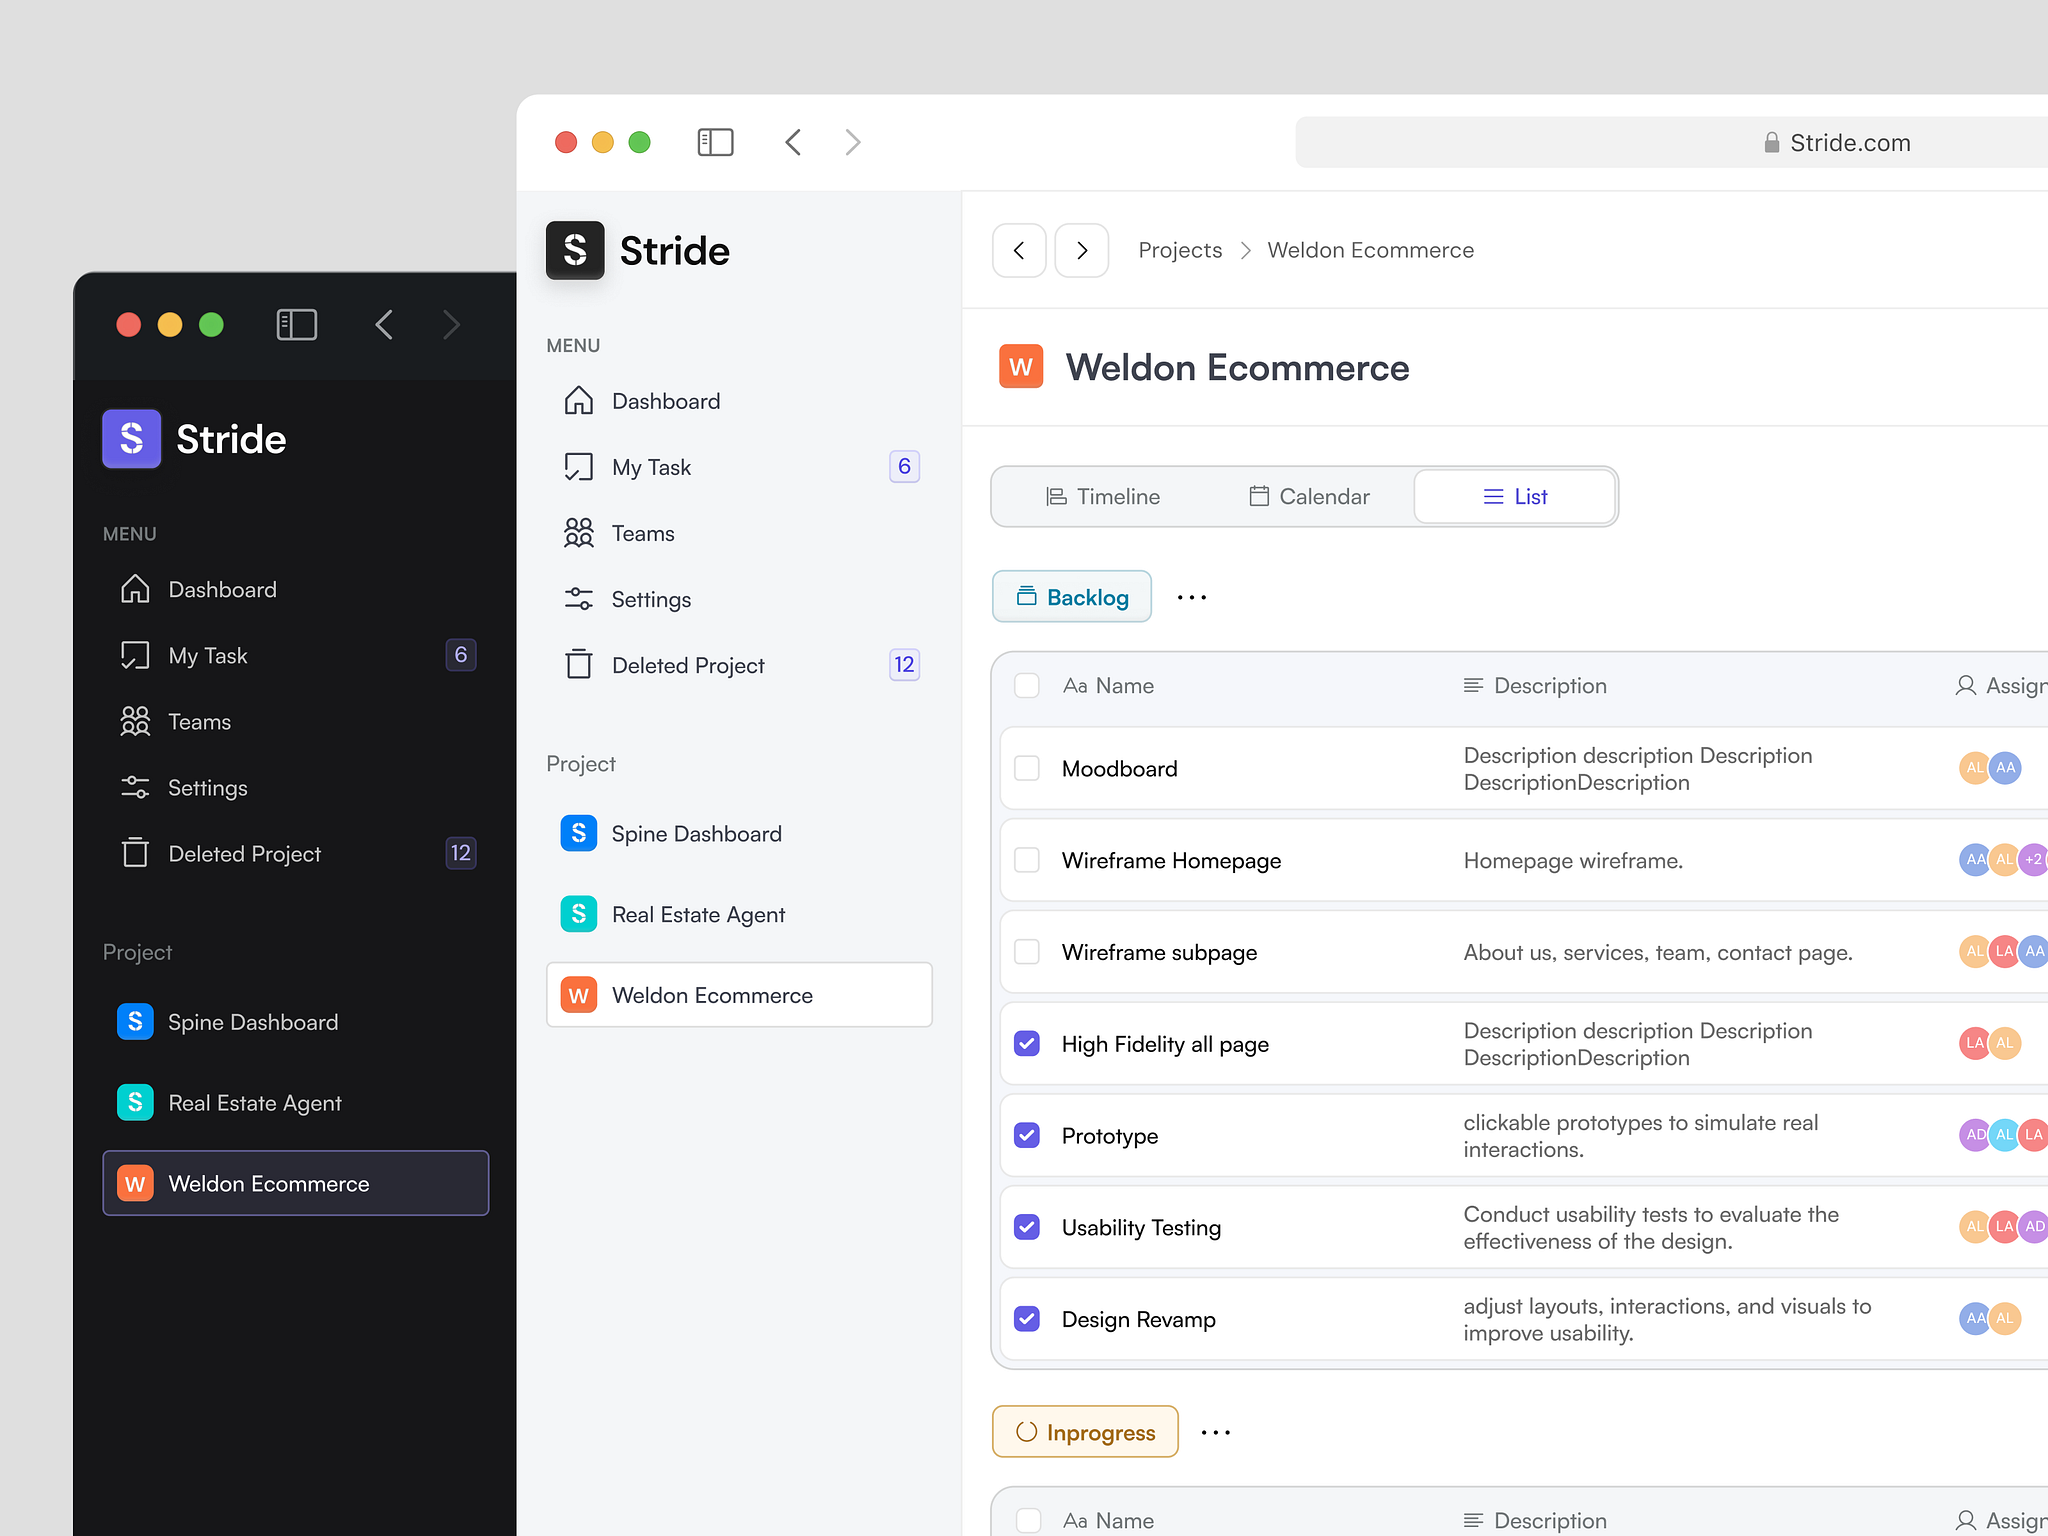Viewport: 2048px width, 1536px height.
Task: Open the Inprogress section options menu
Action: (1215, 1432)
